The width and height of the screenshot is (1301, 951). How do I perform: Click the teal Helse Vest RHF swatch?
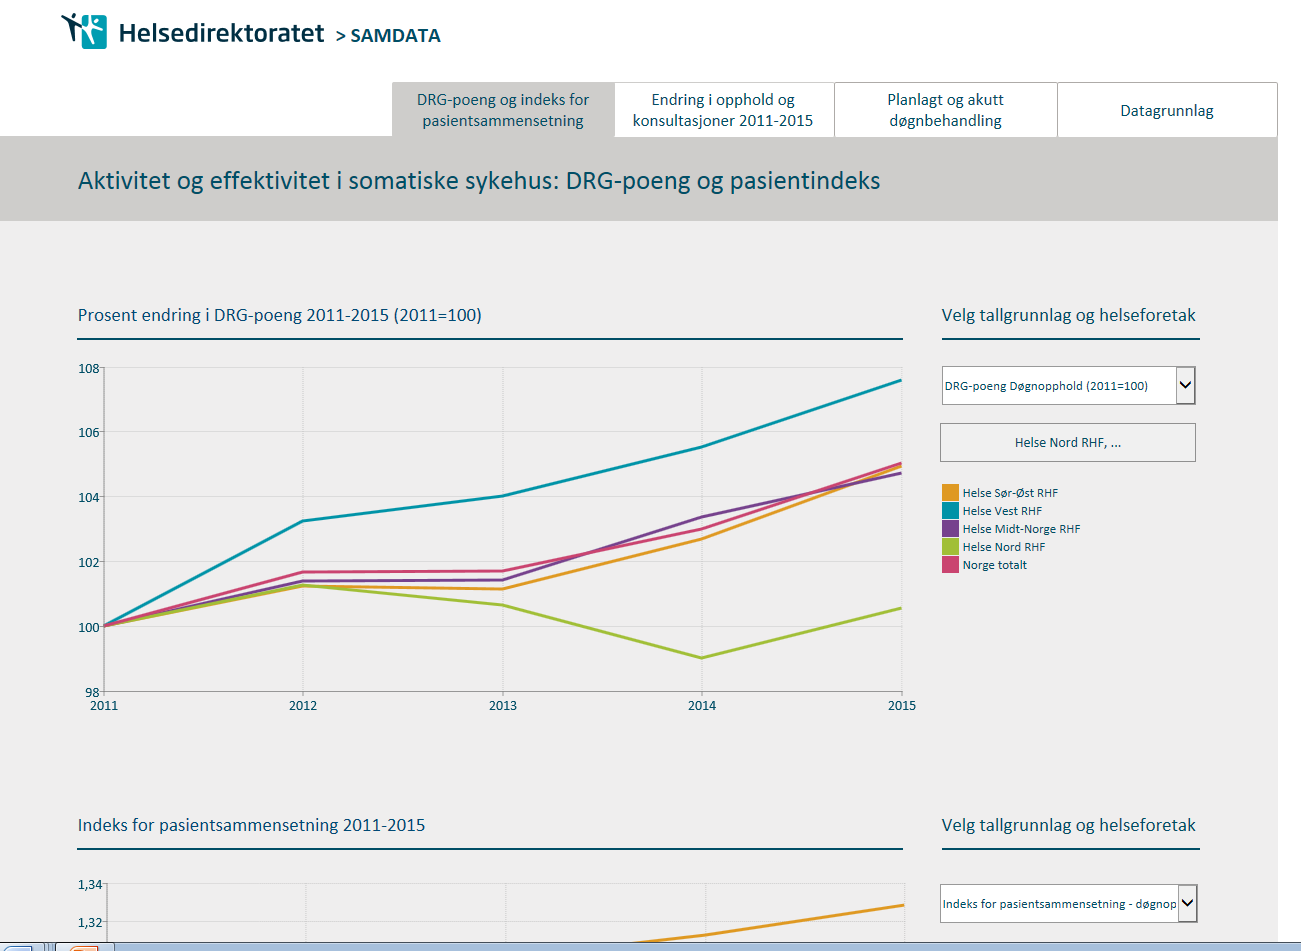[x=950, y=510]
